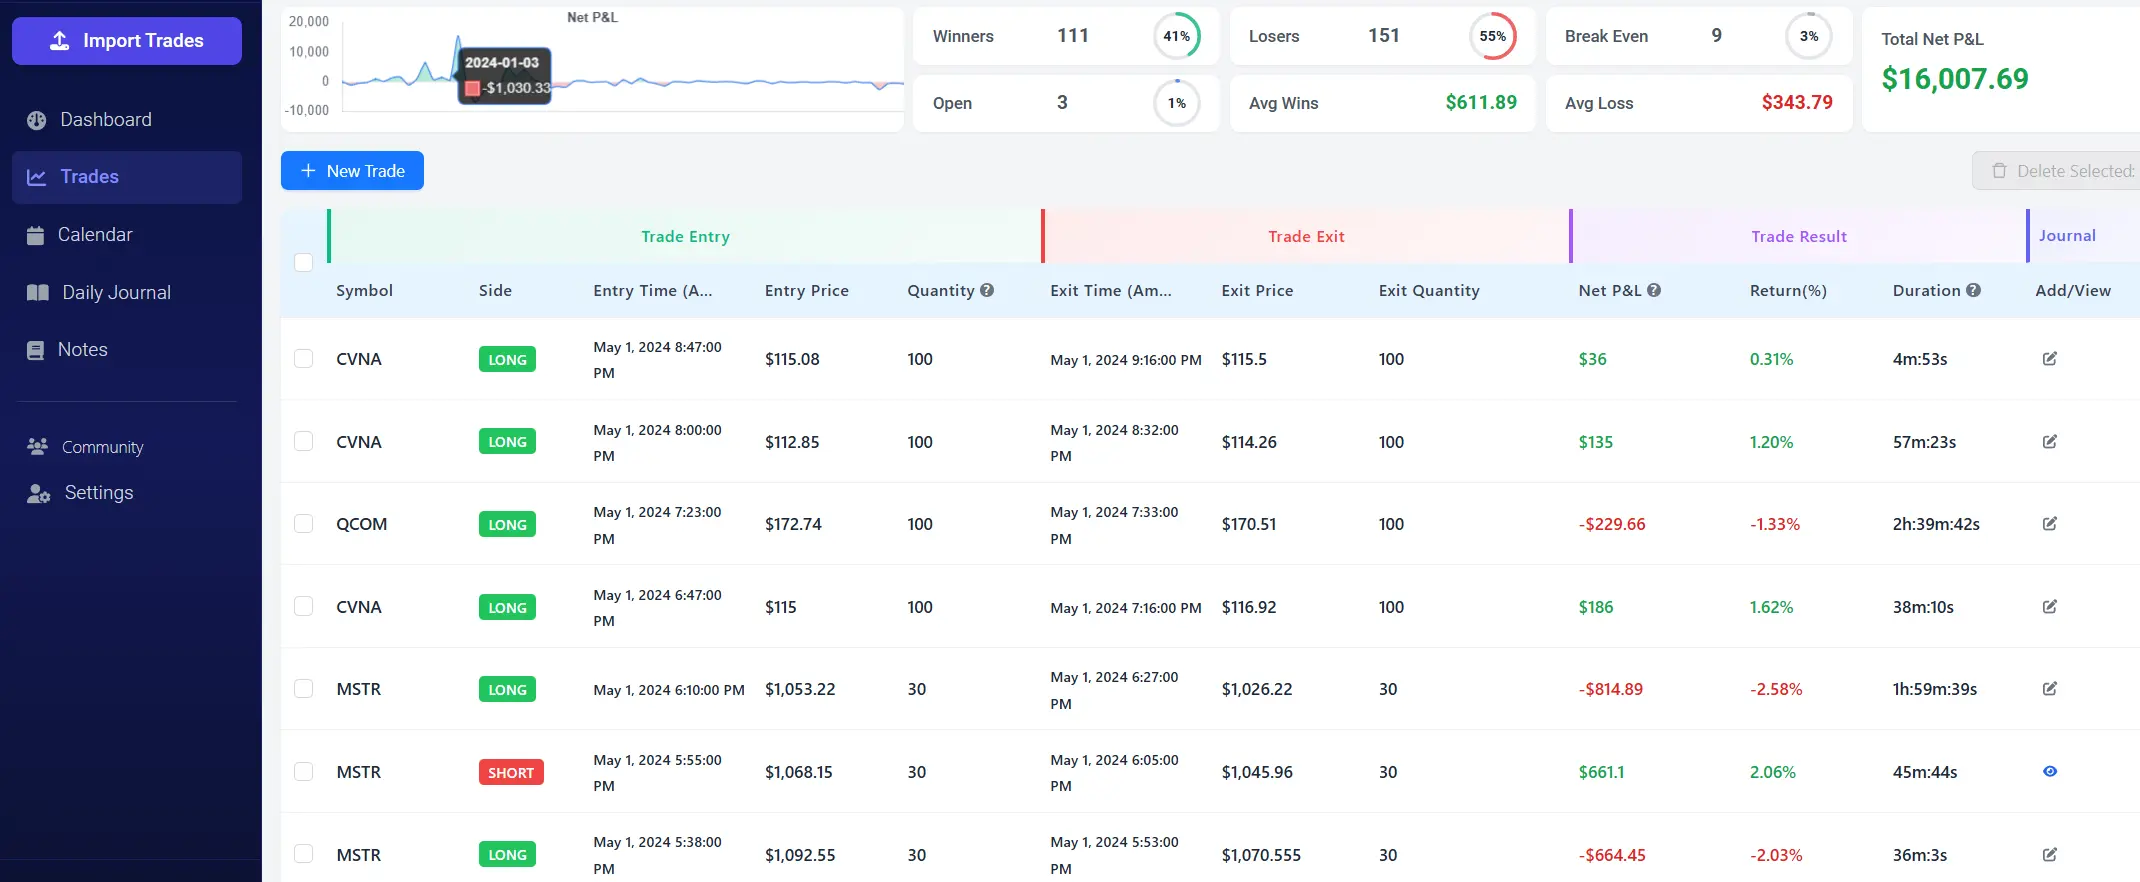Open journal edit icon for CVNA $36 trade

point(2049,359)
